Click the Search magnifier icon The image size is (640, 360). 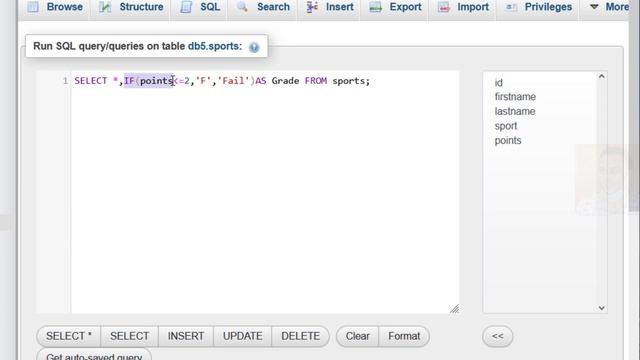242,7
